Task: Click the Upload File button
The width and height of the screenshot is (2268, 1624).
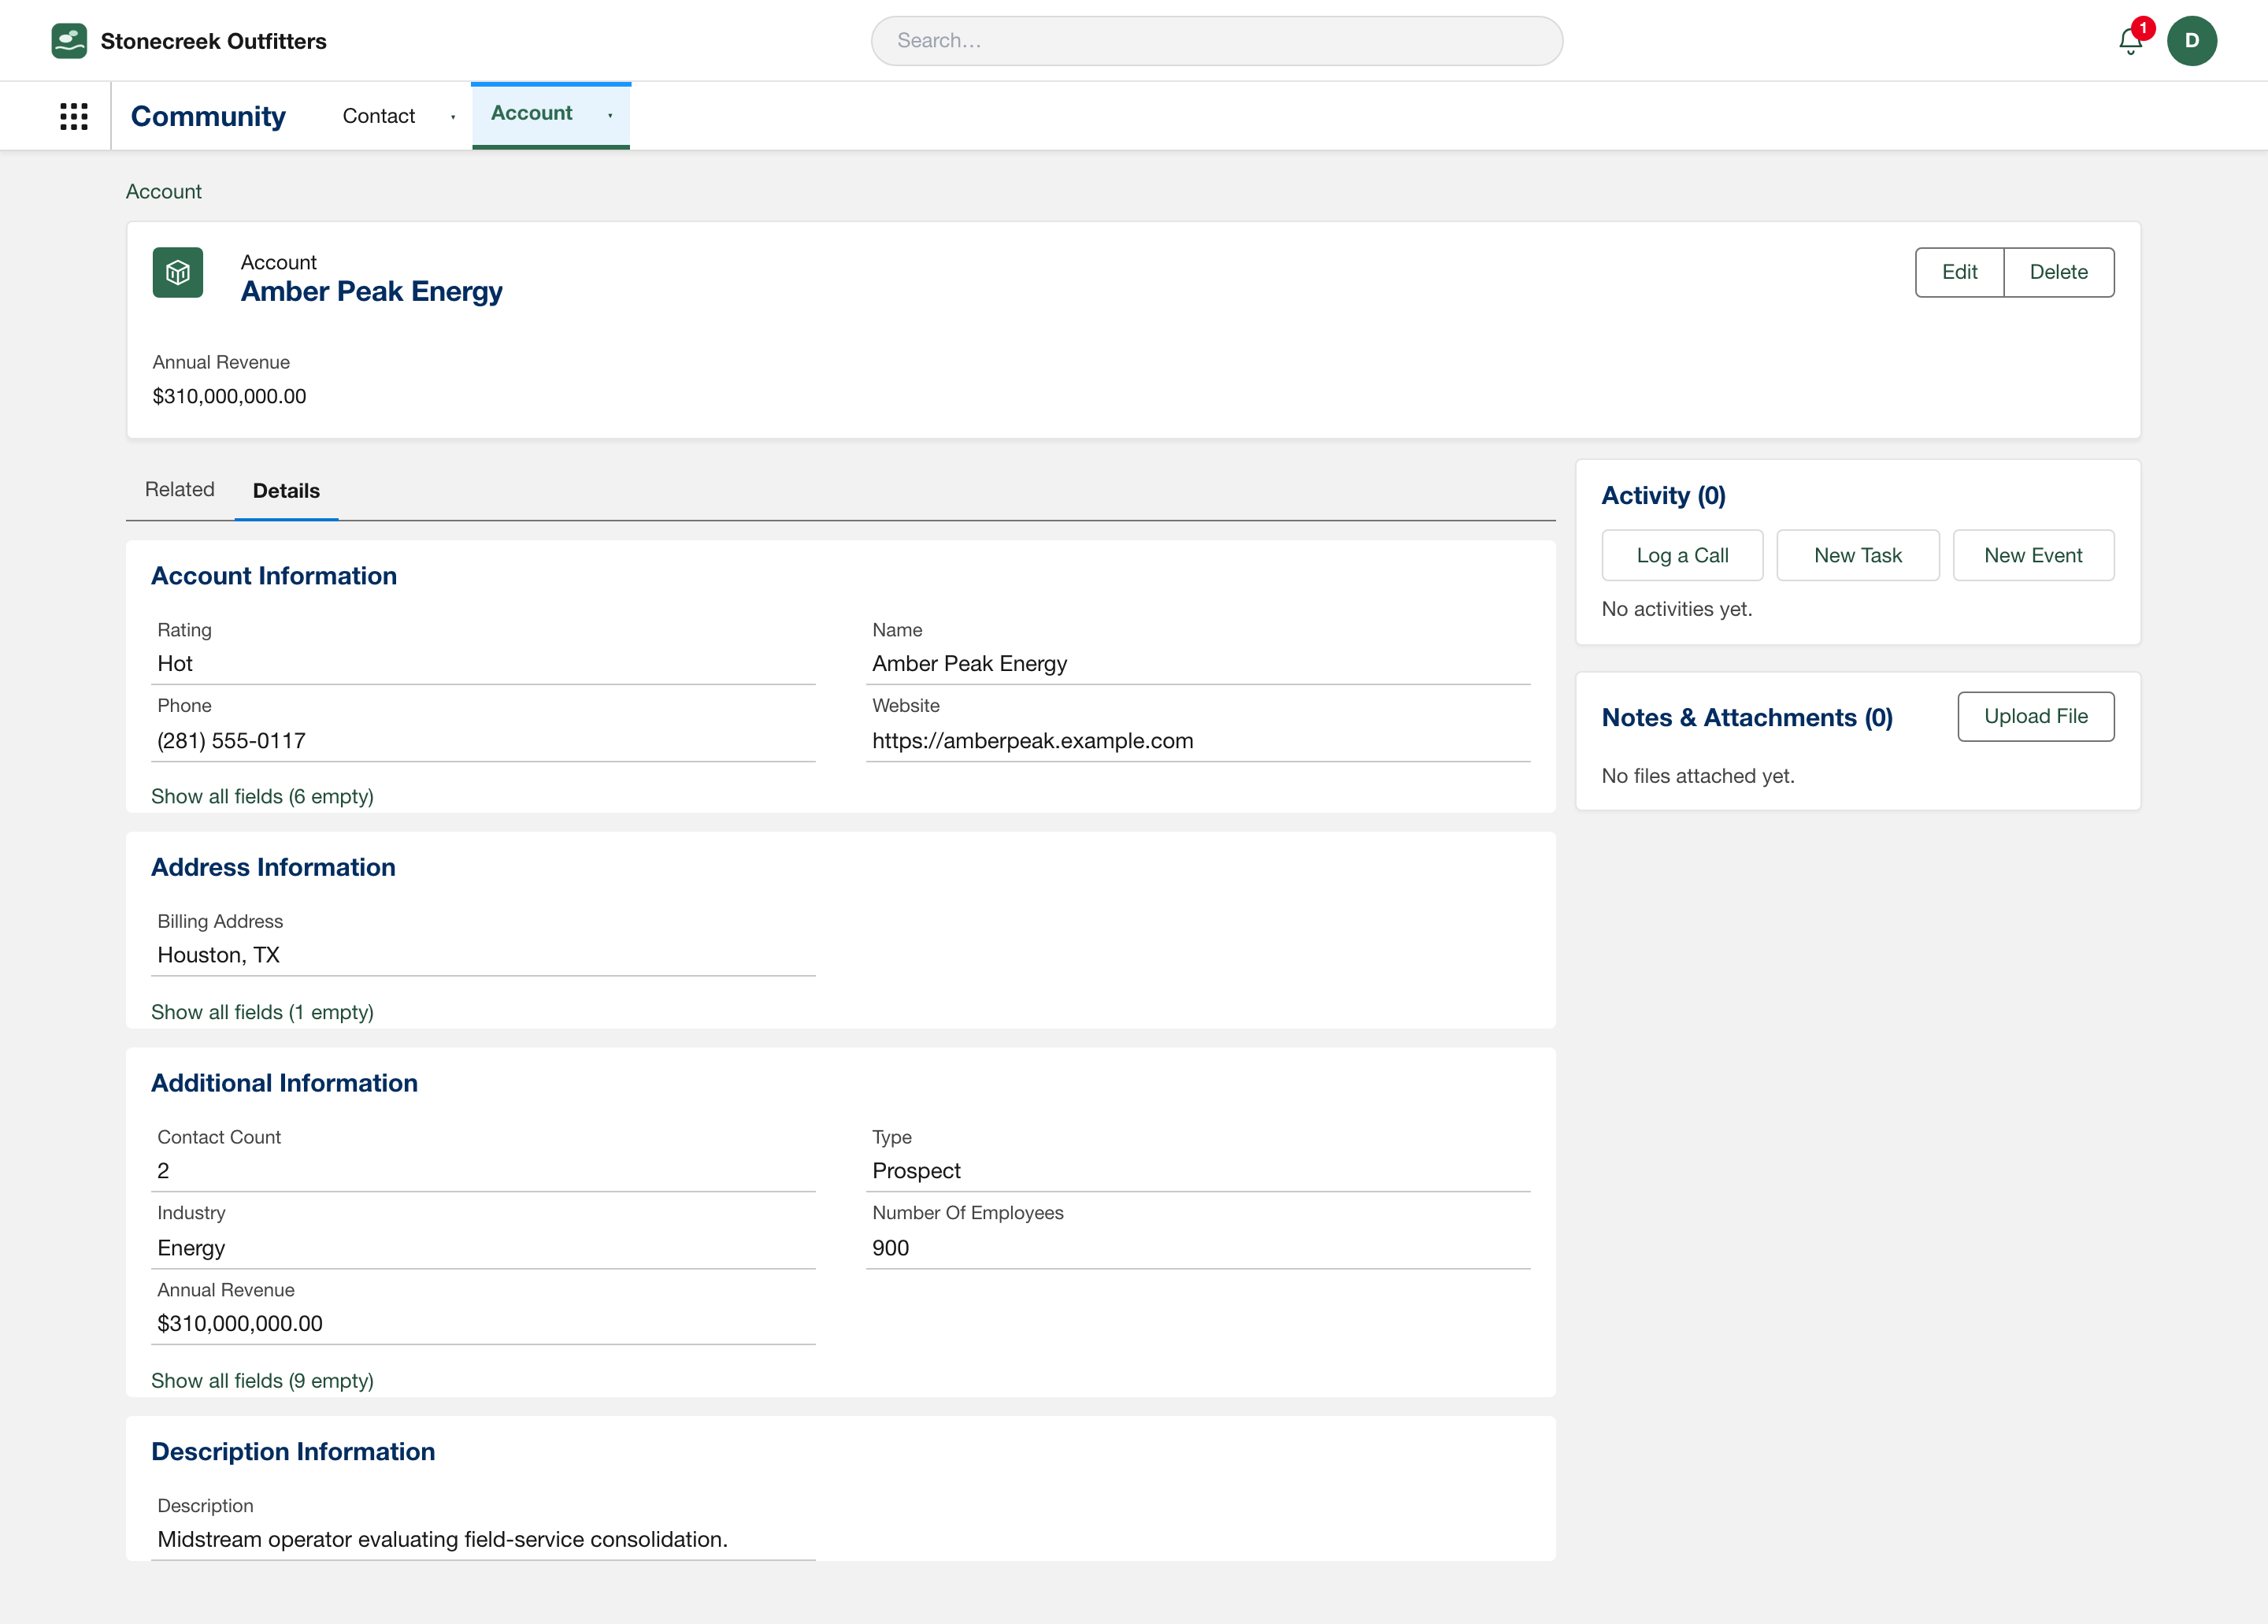Action: 2035,716
